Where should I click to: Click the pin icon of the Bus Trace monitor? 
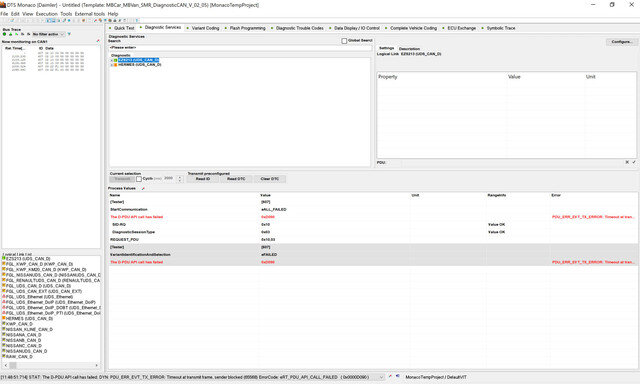click(x=98, y=41)
